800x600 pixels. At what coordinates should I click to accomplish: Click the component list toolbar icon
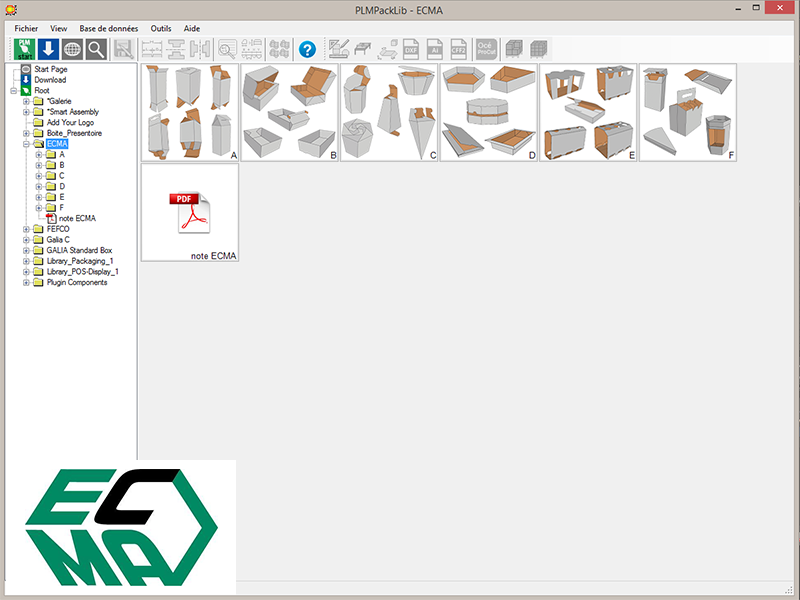(x=252, y=49)
